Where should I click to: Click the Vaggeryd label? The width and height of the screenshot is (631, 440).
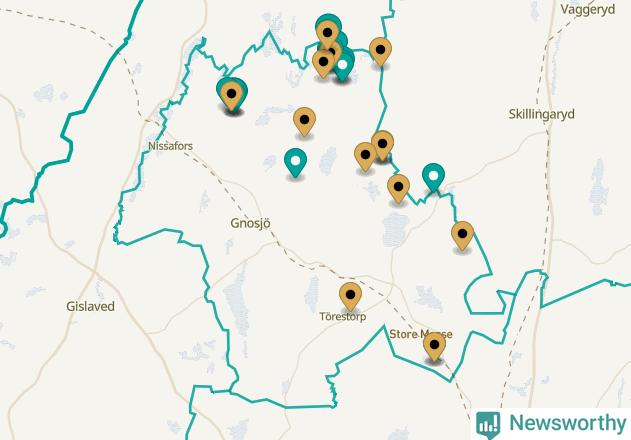(x=588, y=9)
